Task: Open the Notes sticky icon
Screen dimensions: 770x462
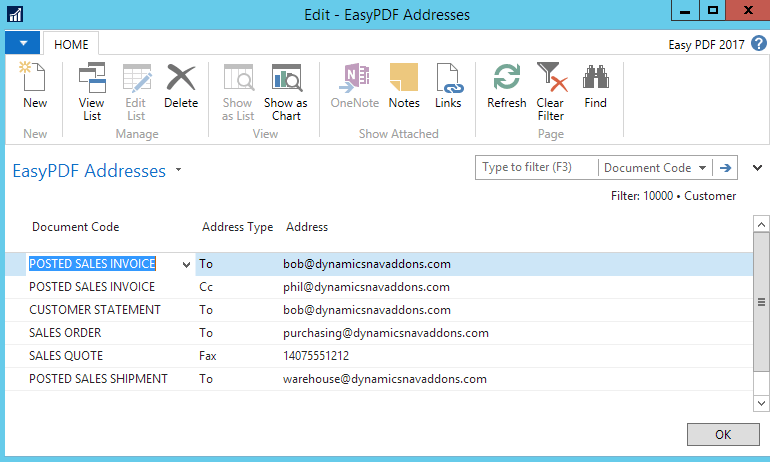Action: point(404,77)
